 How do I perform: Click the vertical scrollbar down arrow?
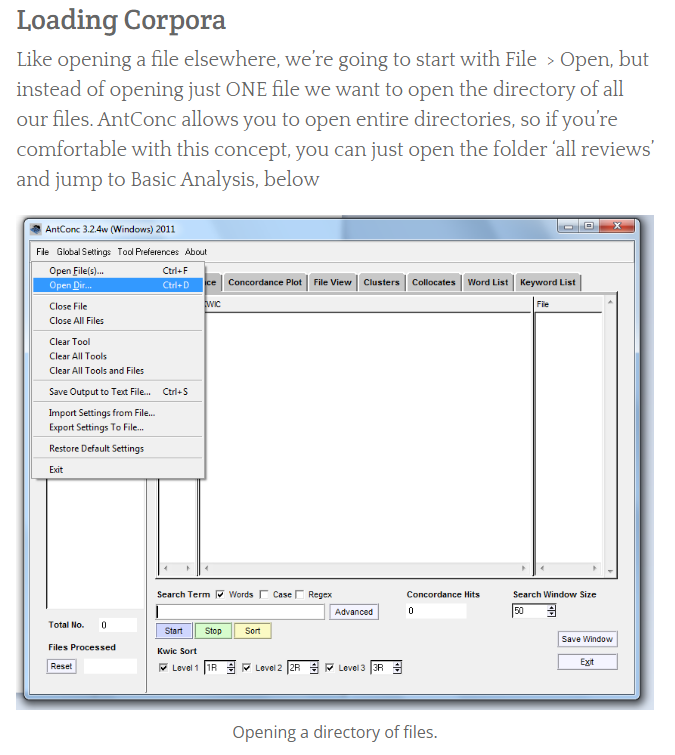click(610, 571)
